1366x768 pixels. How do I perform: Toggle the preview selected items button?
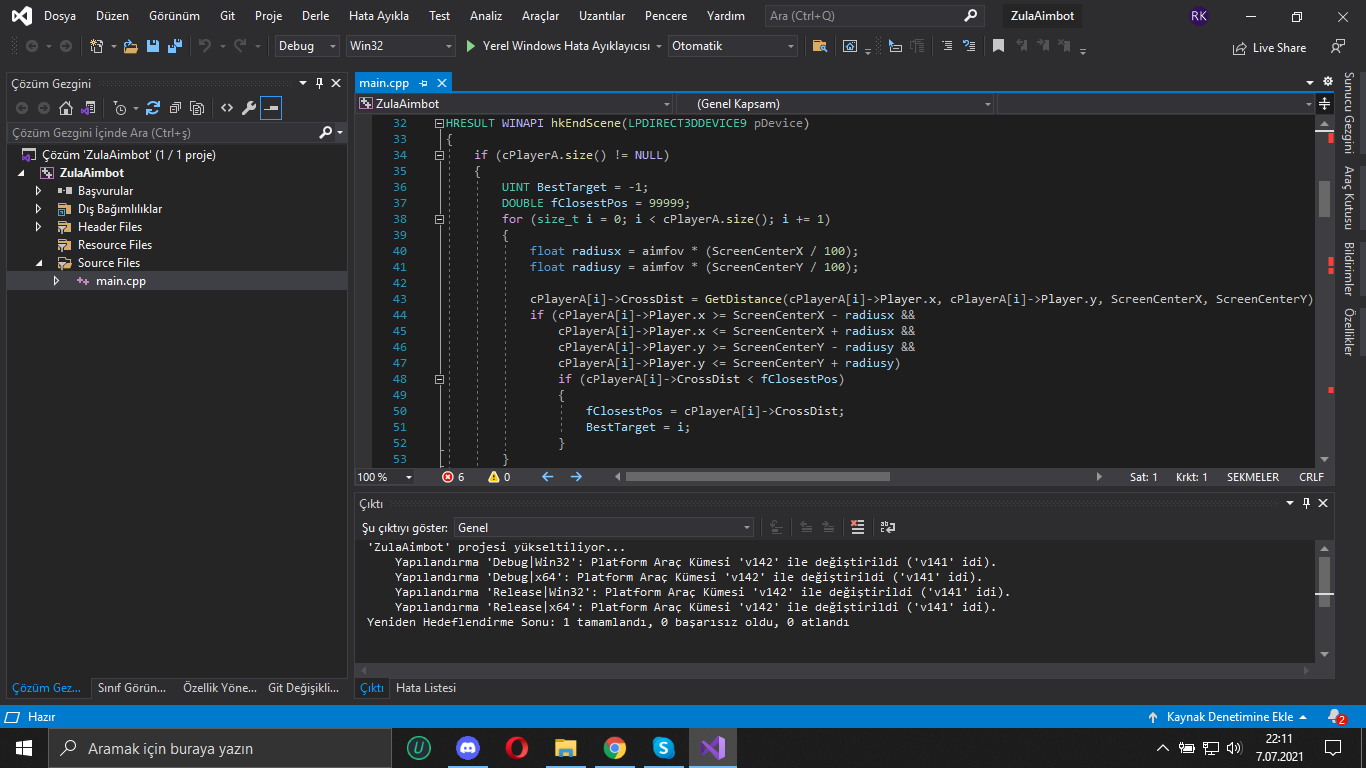[x=271, y=108]
